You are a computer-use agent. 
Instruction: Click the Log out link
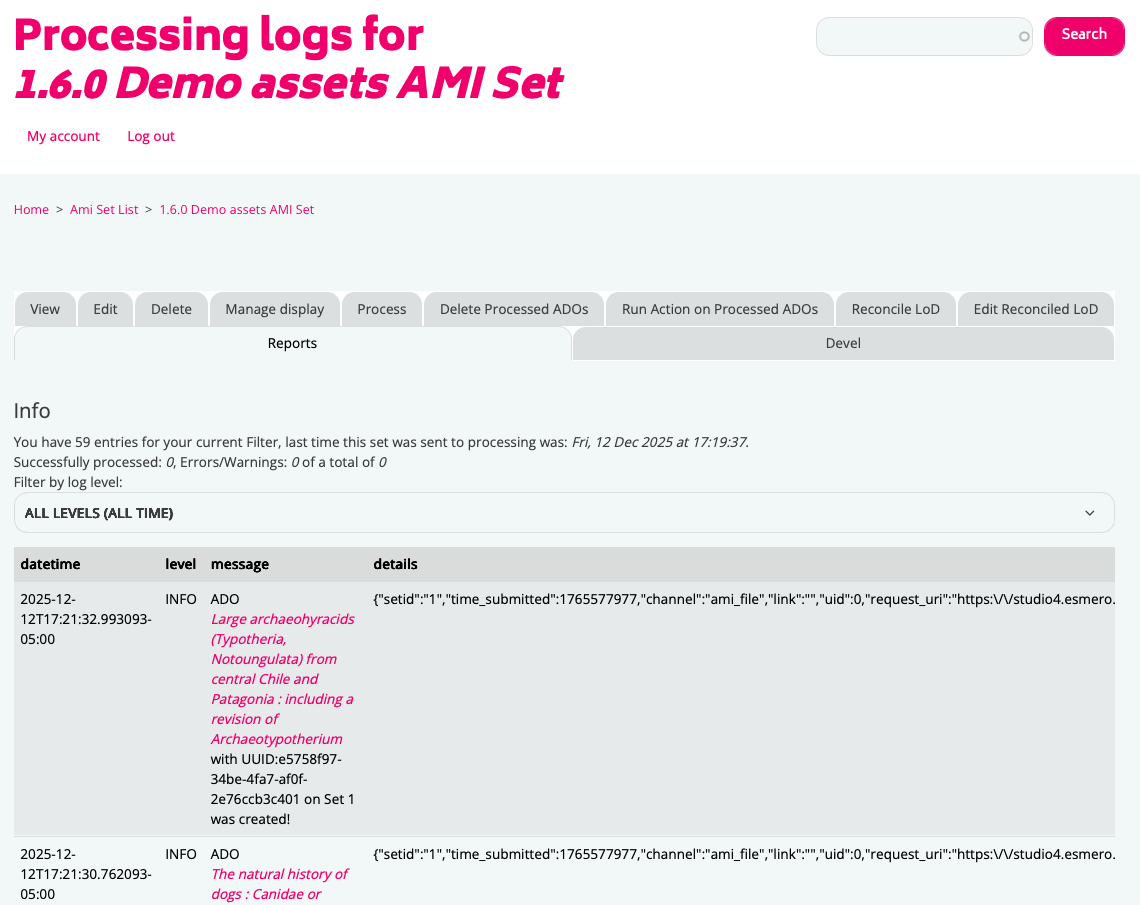coord(151,136)
